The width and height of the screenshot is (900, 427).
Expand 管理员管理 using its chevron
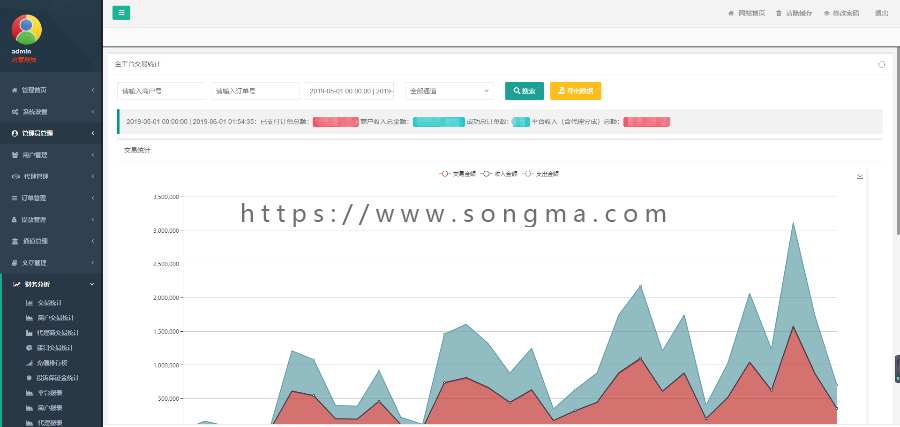(x=92, y=133)
